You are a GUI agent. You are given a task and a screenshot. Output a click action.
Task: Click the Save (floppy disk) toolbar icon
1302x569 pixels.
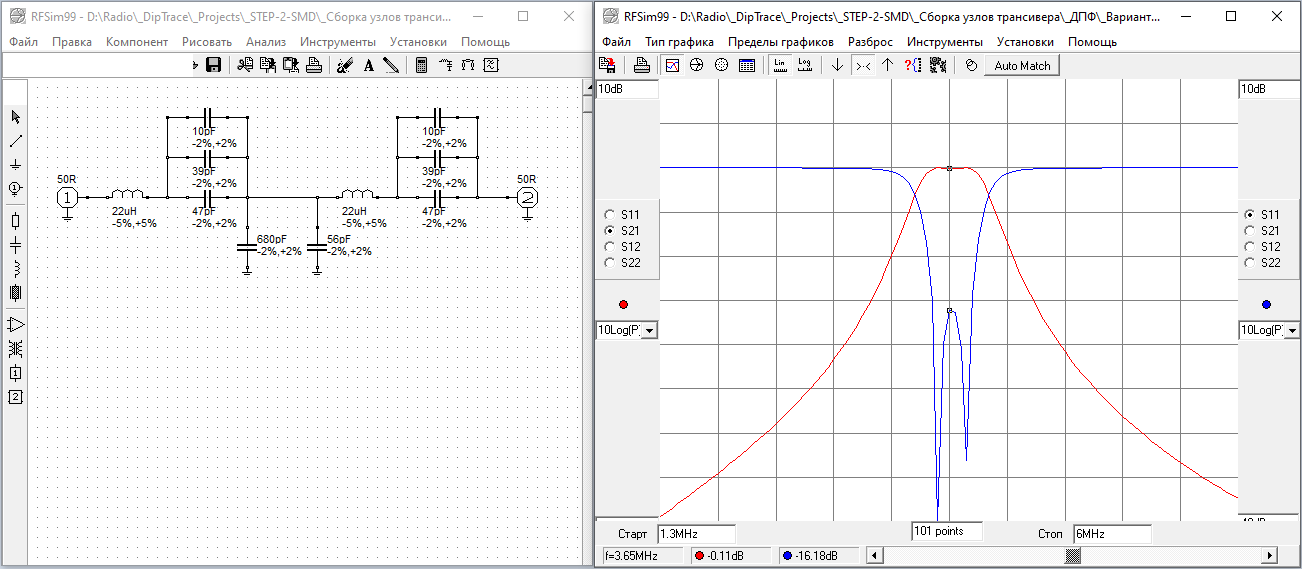pos(213,65)
